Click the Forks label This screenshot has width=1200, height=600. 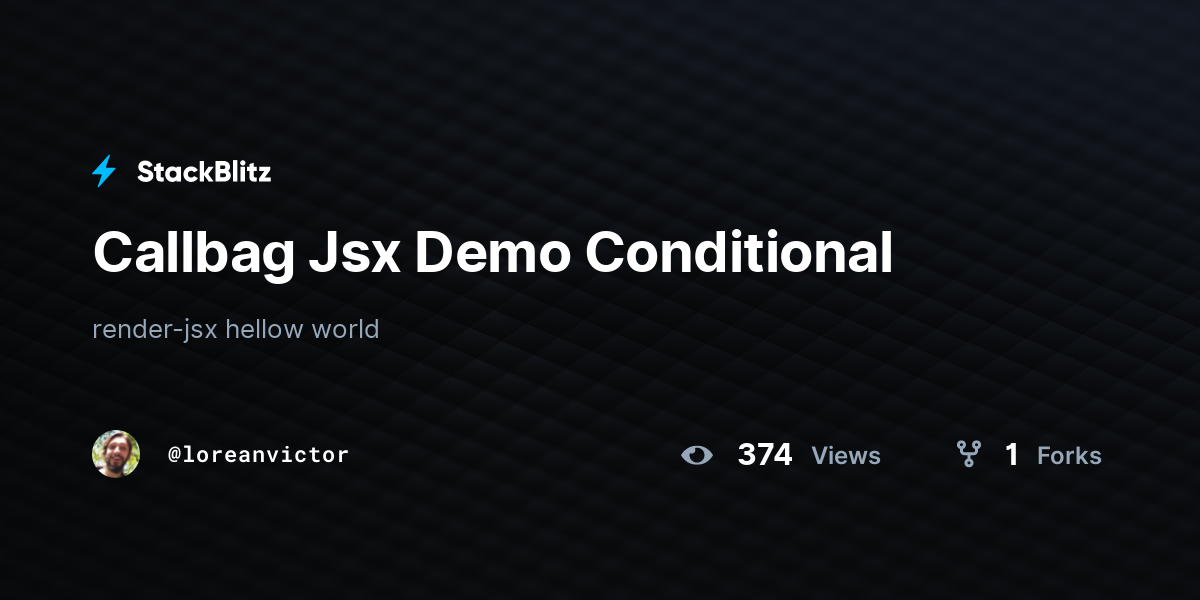[1069, 456]
